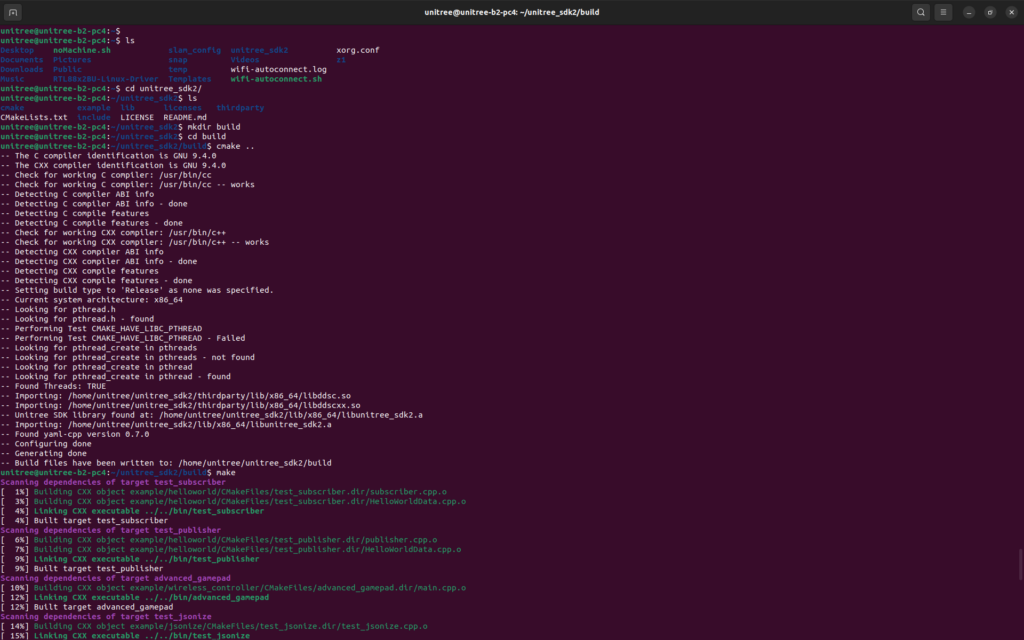Image resolution: width=1024 pixels, height=640 pixels.
Task: Click README.md in the listing
Action: 185,118
